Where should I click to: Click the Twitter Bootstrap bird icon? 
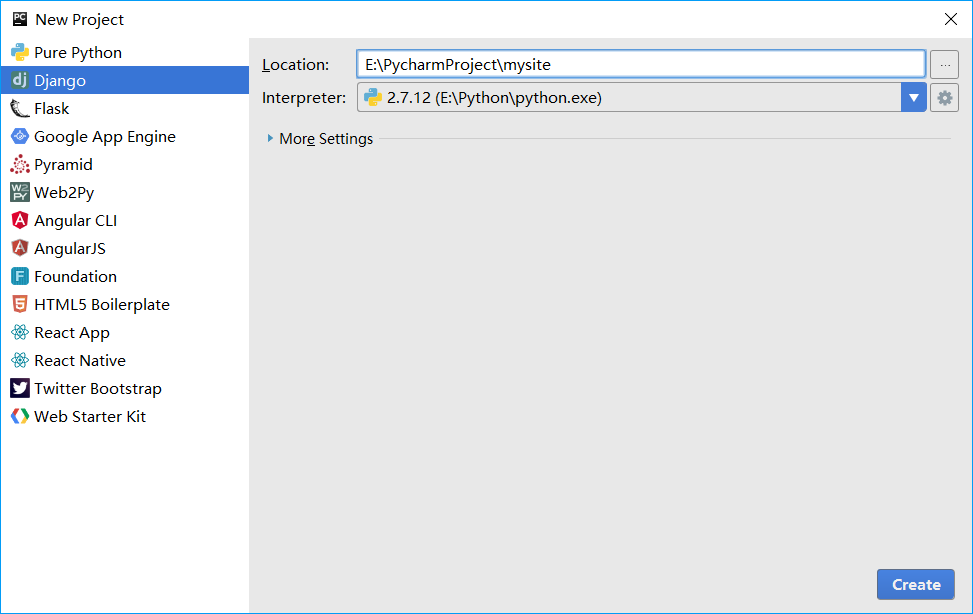tap(20, 389)
